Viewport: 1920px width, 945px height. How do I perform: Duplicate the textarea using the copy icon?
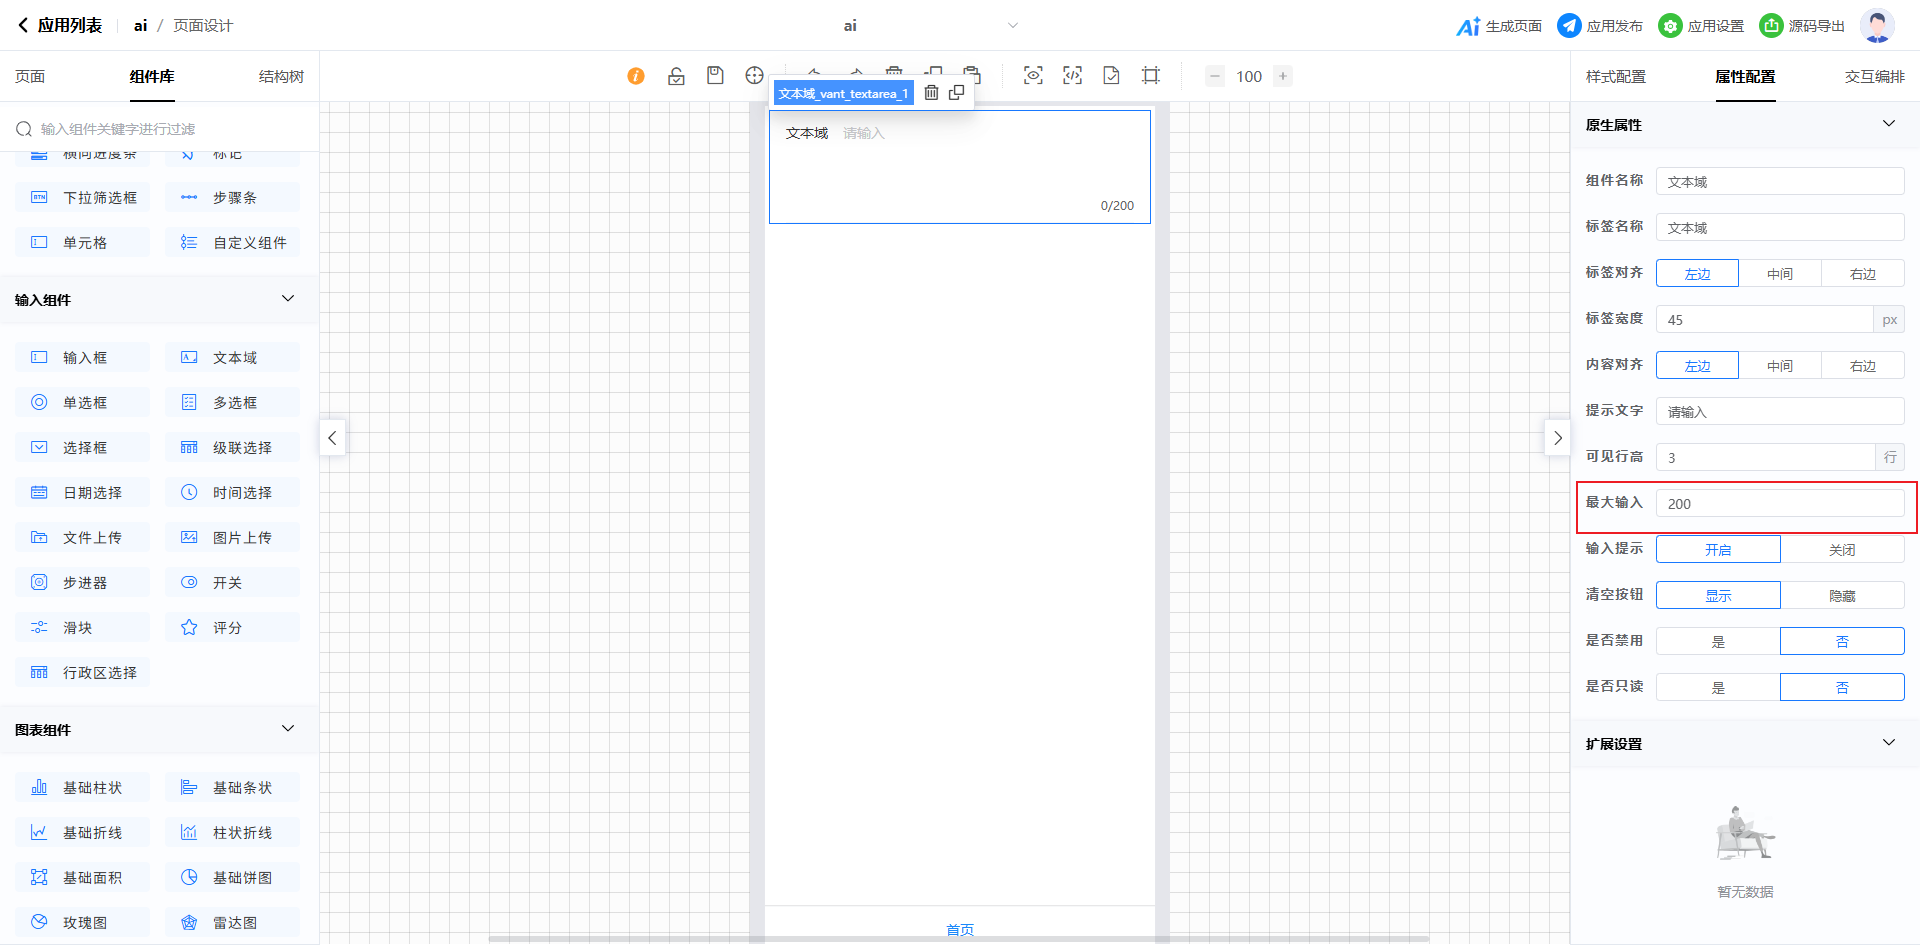[957, 93]
